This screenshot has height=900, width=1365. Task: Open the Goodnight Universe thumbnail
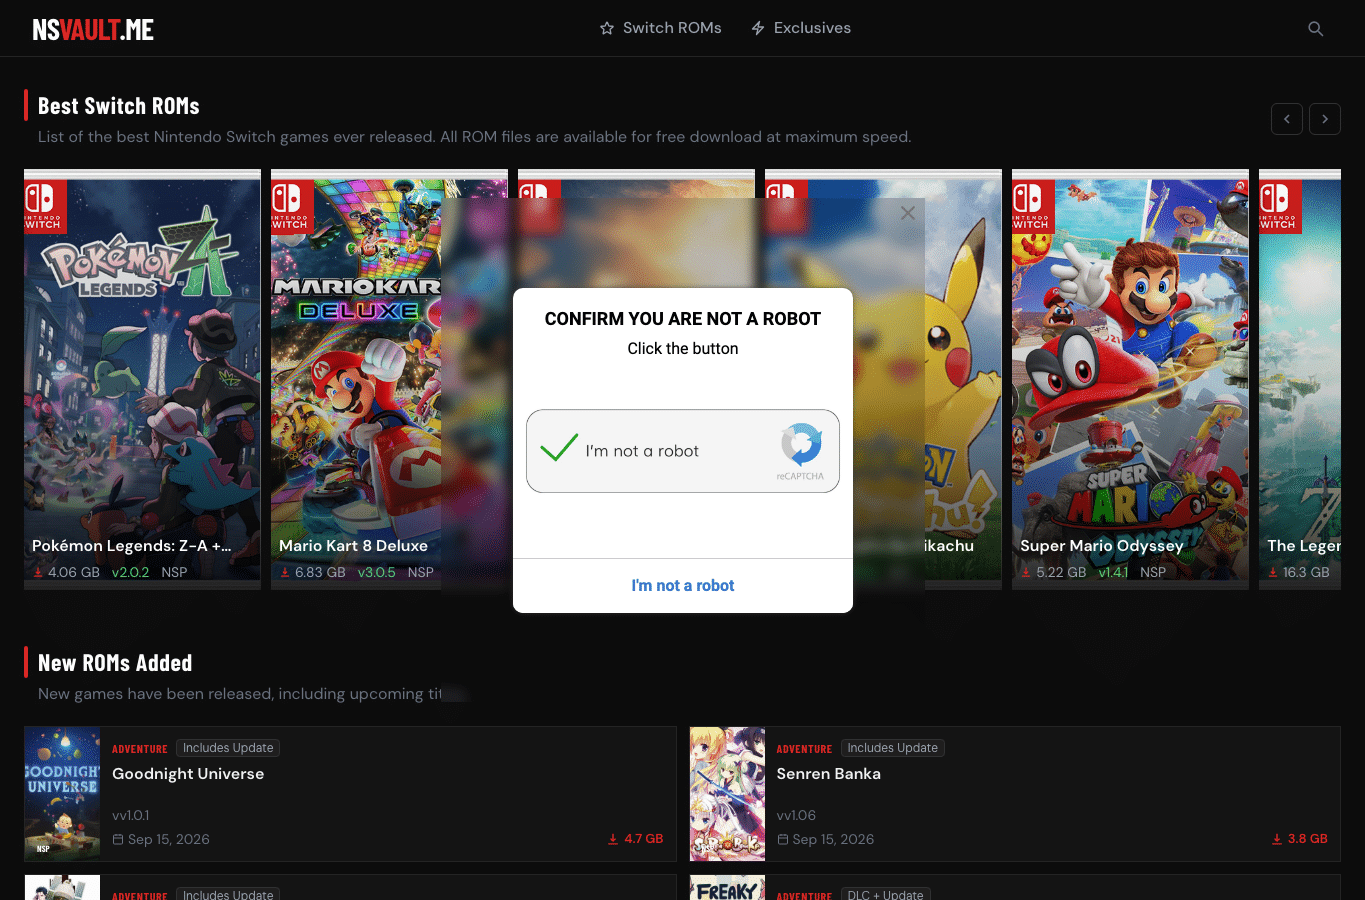(x=62, y=794)
